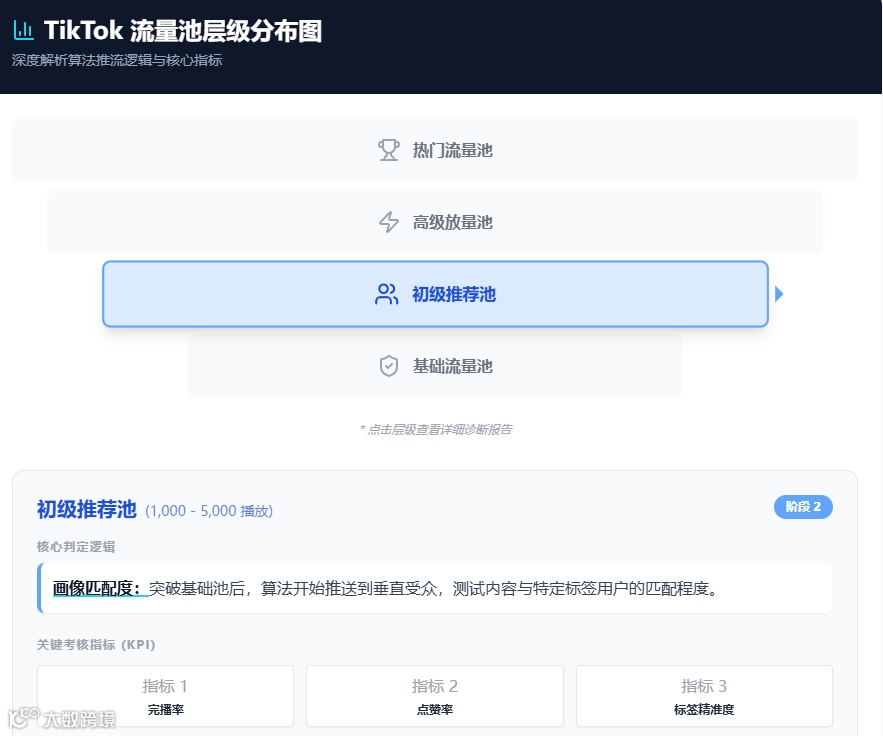This screenshot has width=883, height=736.
Task: Click the bar chart icon beside TikTok title
Action: 23,30
